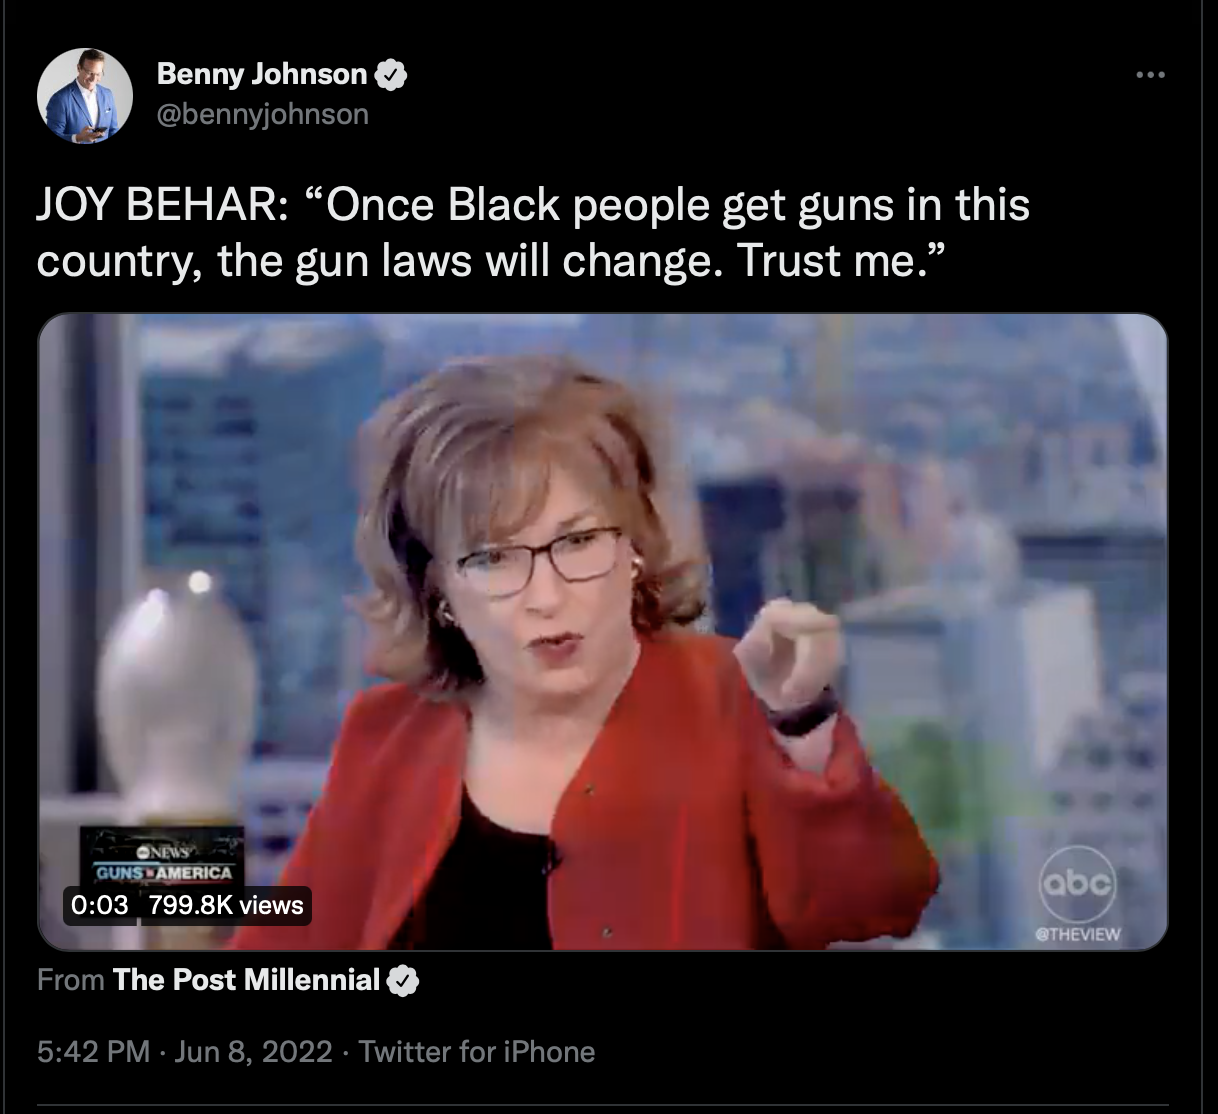
Task: Click the 799.8K views counter
Action: coord(226,905)
